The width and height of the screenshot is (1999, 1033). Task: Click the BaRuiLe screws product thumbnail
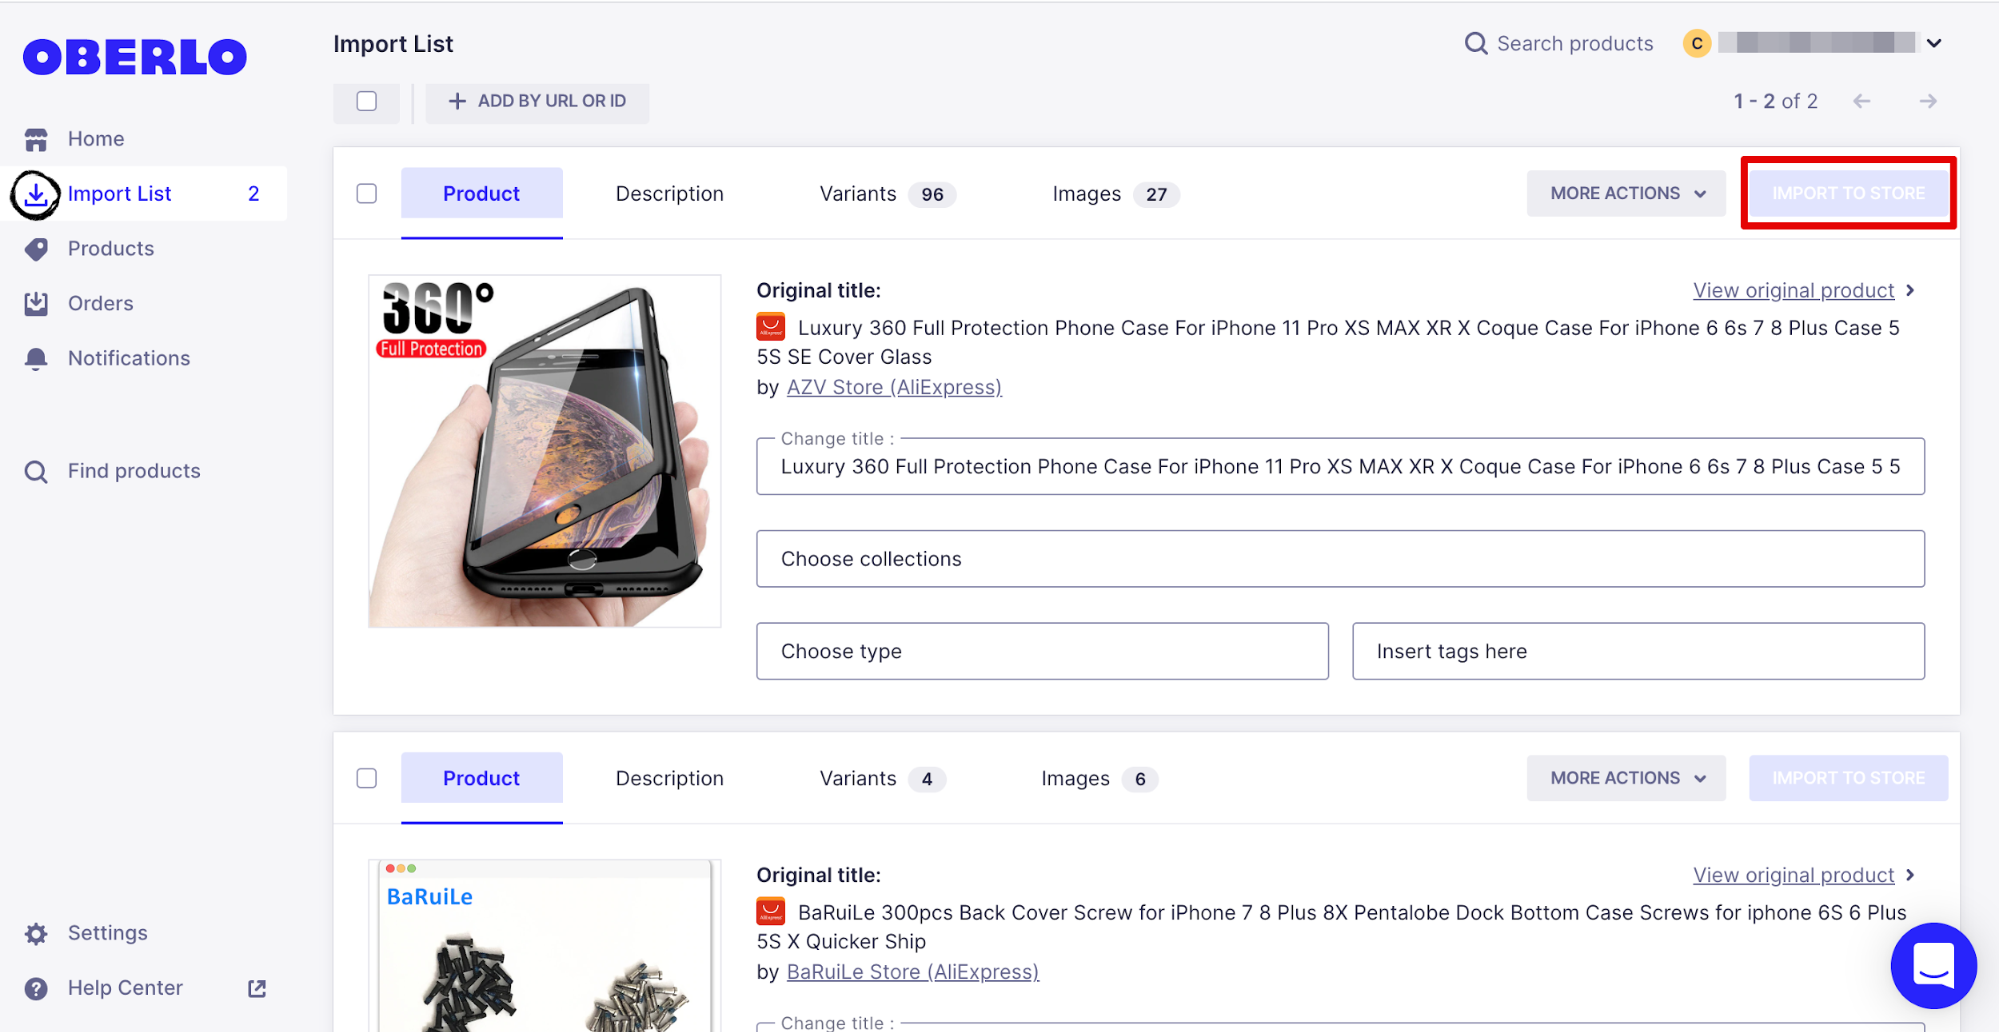coord(545,946)
